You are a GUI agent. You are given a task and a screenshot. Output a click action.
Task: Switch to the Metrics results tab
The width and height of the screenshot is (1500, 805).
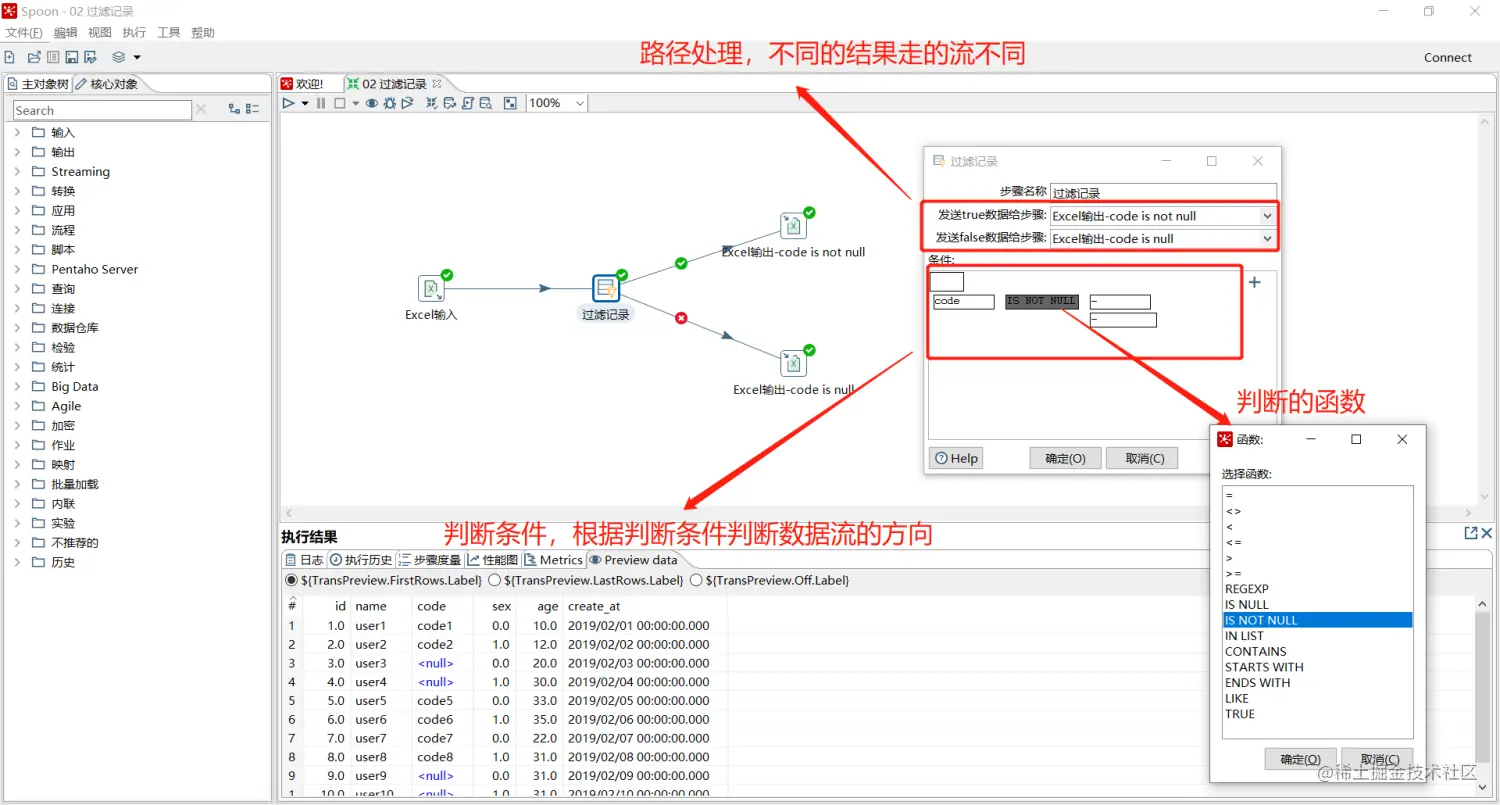coord(553,560)
